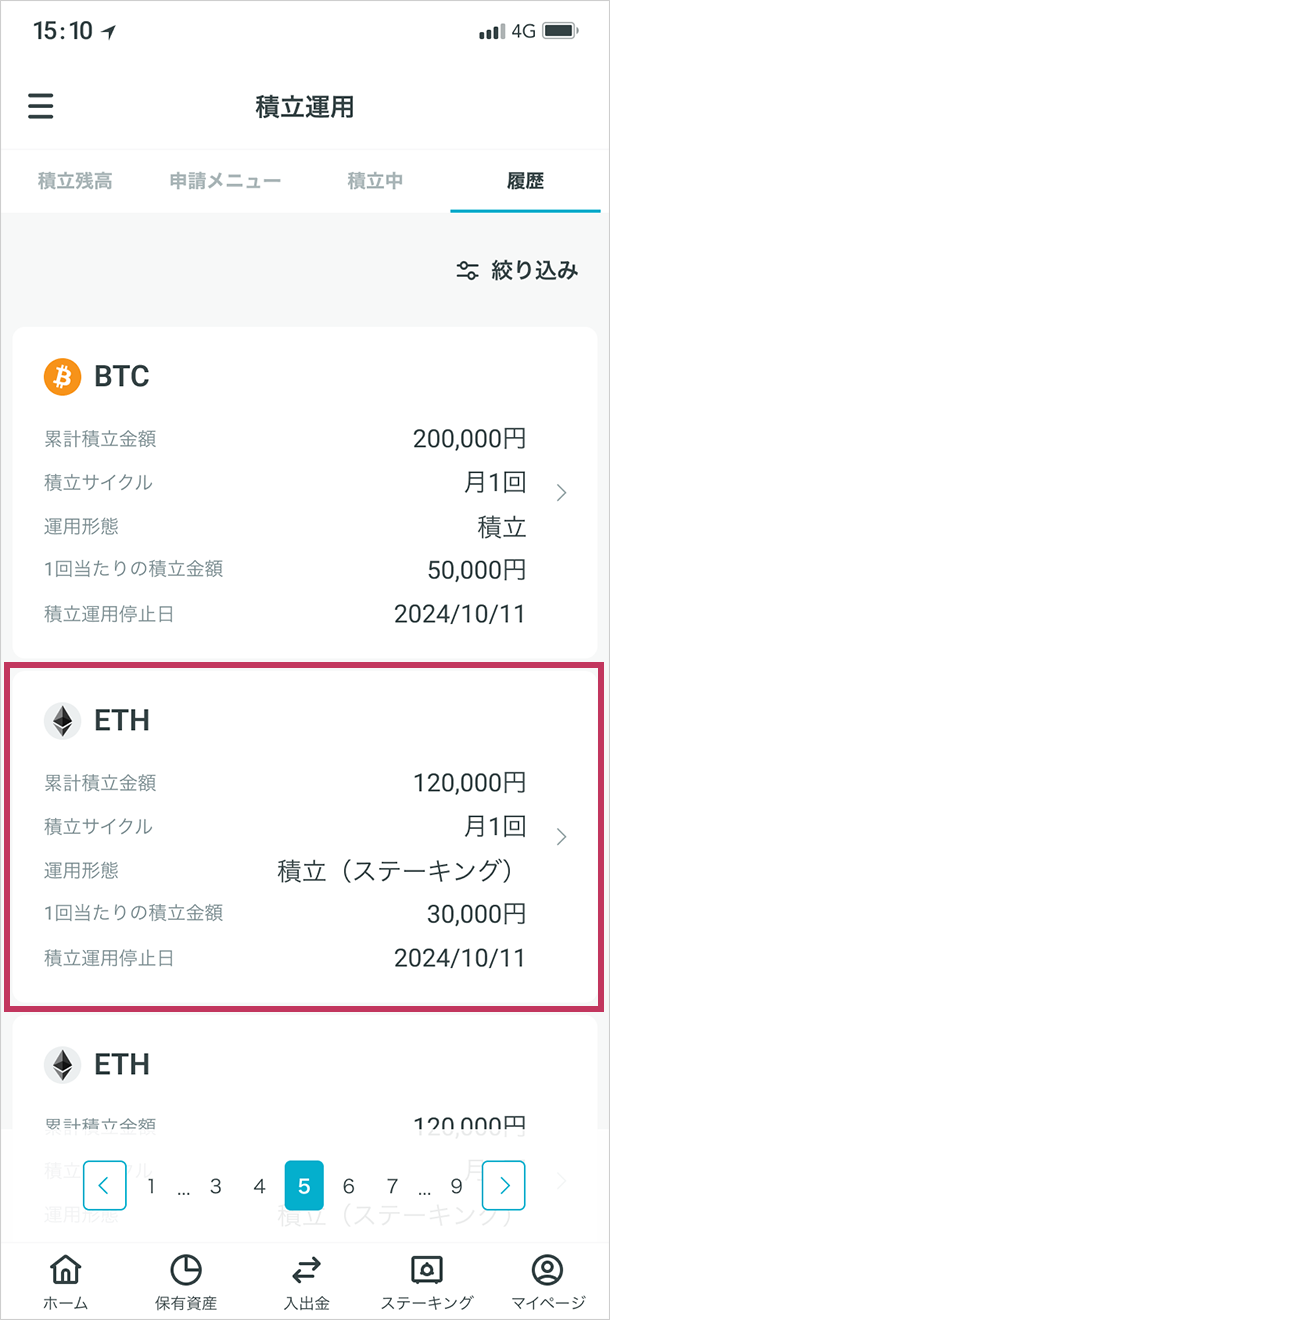This screenshot has height=1320, width=1300.
Task: Open ステーキング in the bottom bar
Action: [x=427, y=1282]
